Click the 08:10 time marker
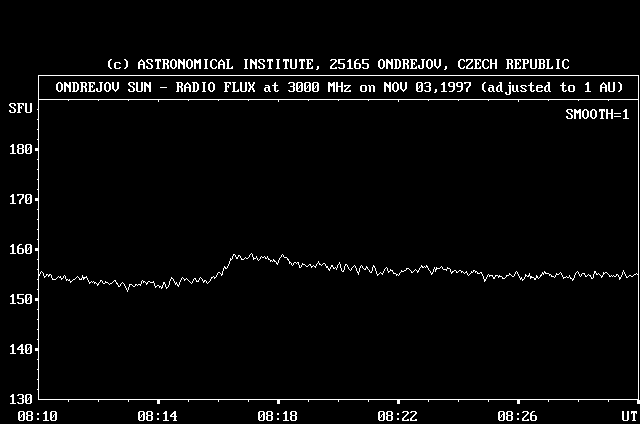This screenshot has height=424, width=640. (36, 415)
